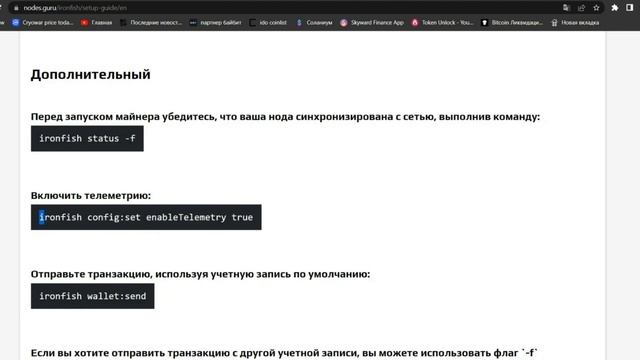Bookmark this page with the star icon
The height and width of the screenshot is (360, 640).
(596, 8)
